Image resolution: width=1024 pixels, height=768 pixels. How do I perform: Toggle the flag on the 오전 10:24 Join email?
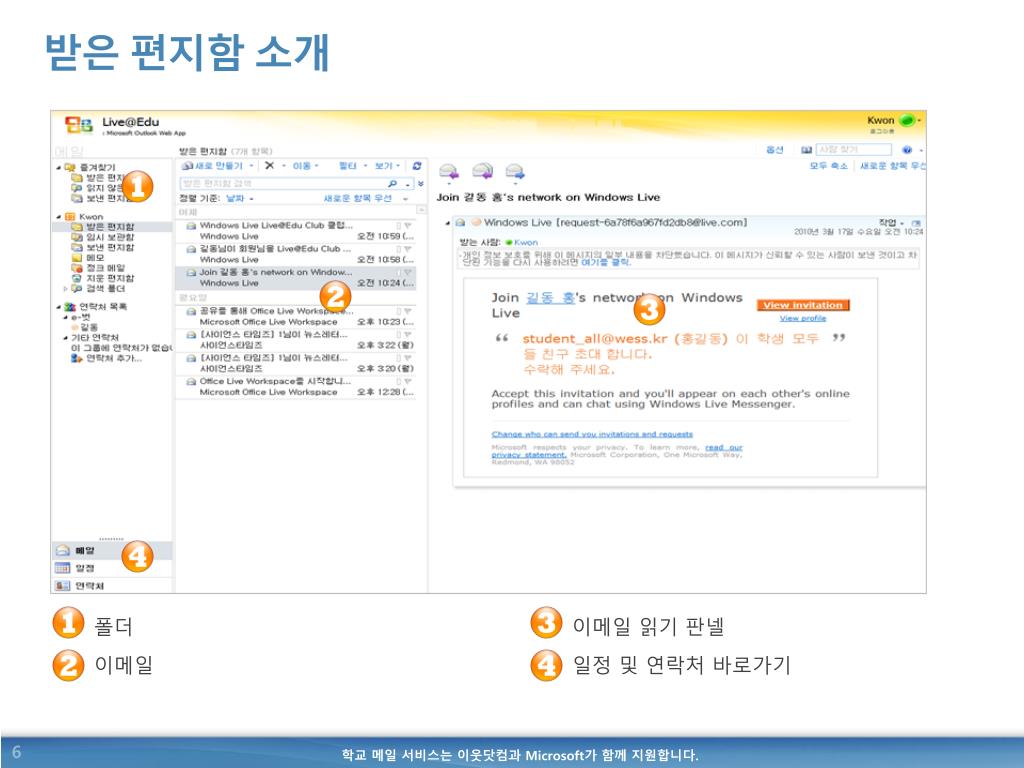pyautogui.click(x=408, y=272)
